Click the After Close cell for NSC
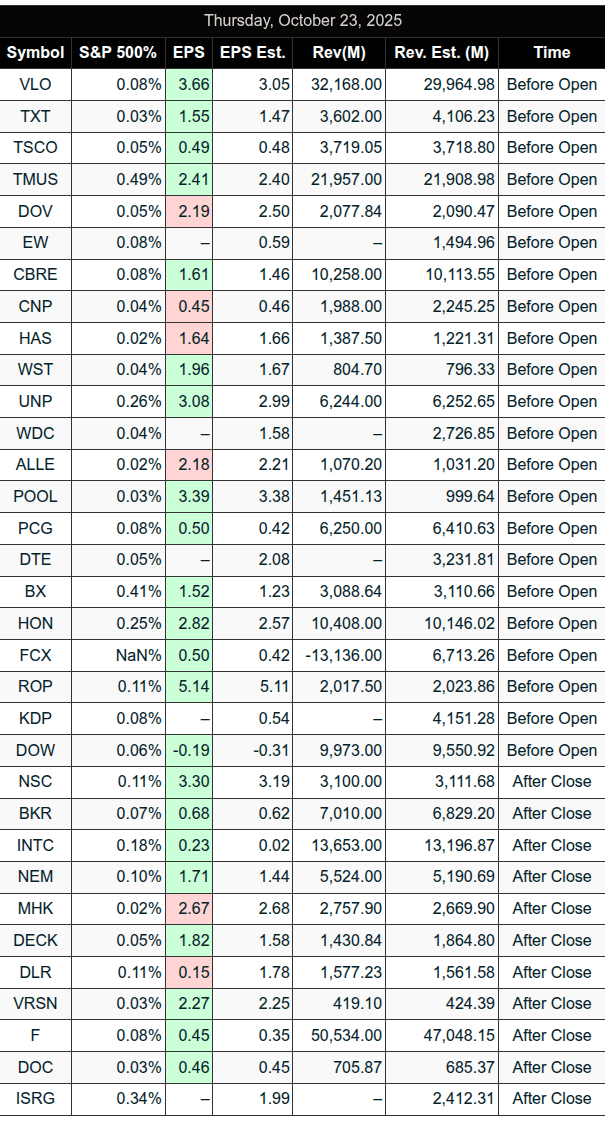This screenshot has width=605, height=1123. click(x=551, y=781)
